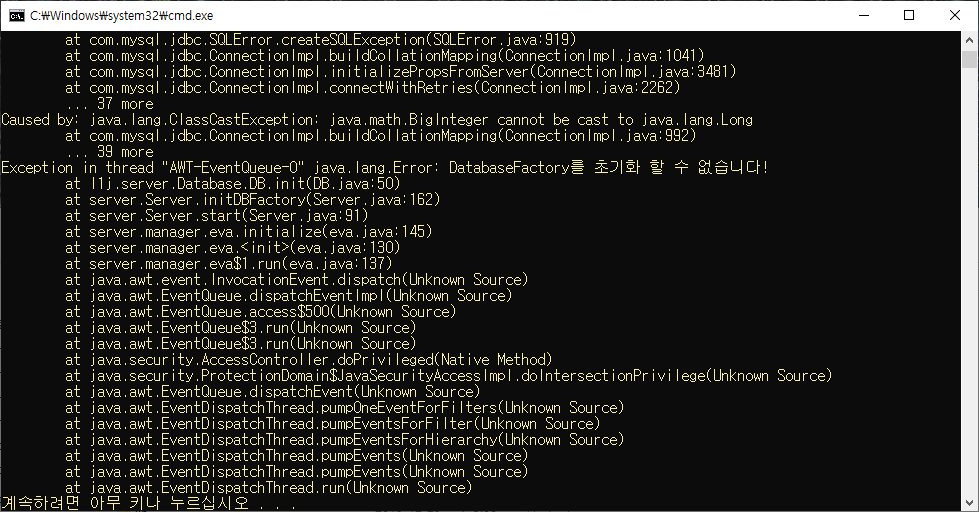Grab the vertical scrollbar thumb

(x=969, y=59)
